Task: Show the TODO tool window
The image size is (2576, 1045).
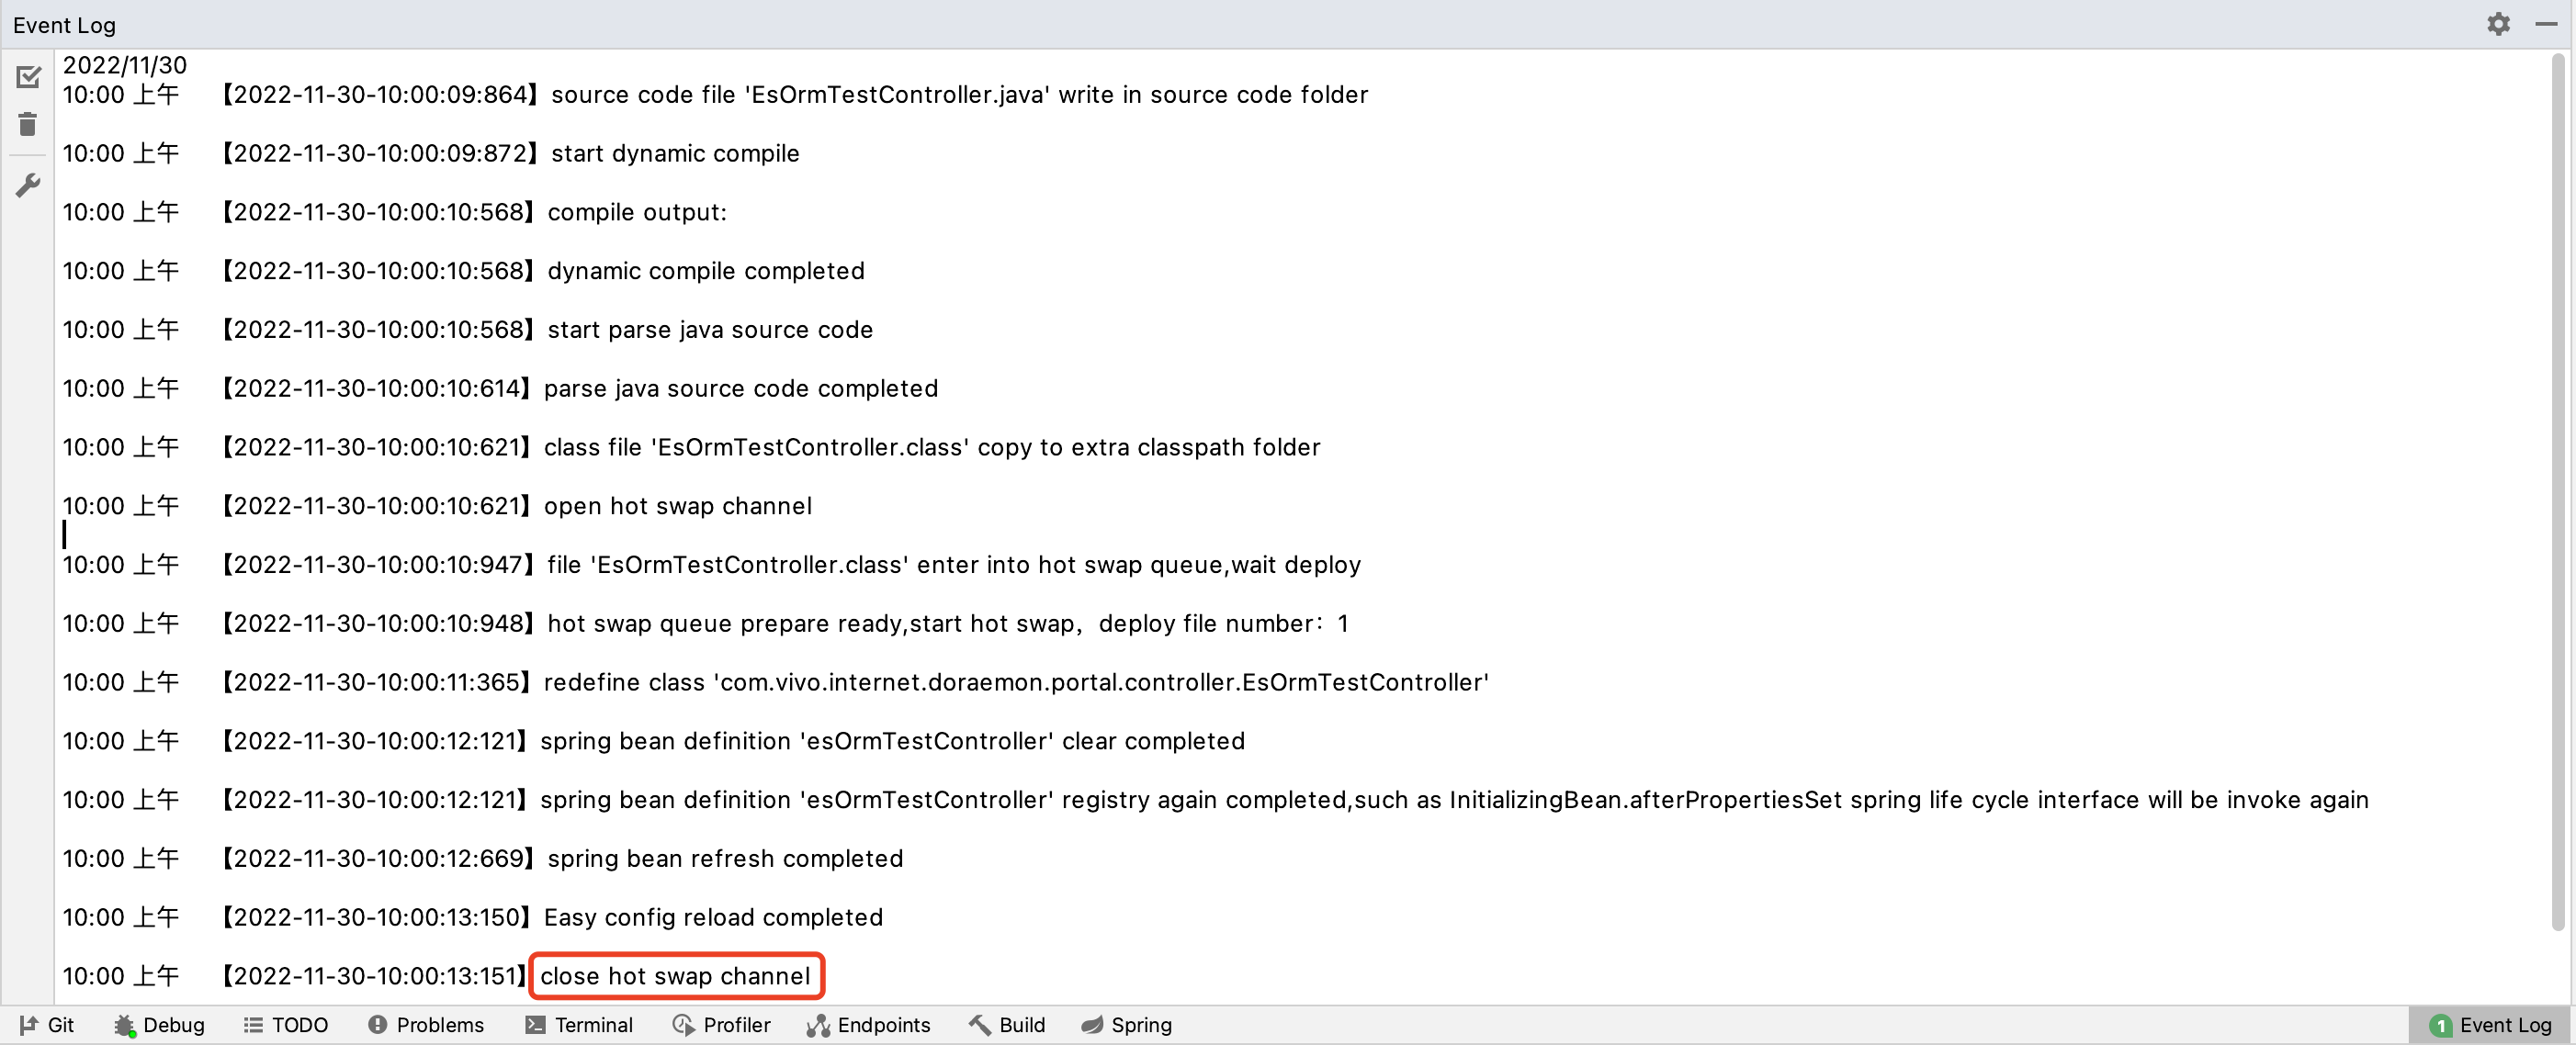Action: 286,1025
